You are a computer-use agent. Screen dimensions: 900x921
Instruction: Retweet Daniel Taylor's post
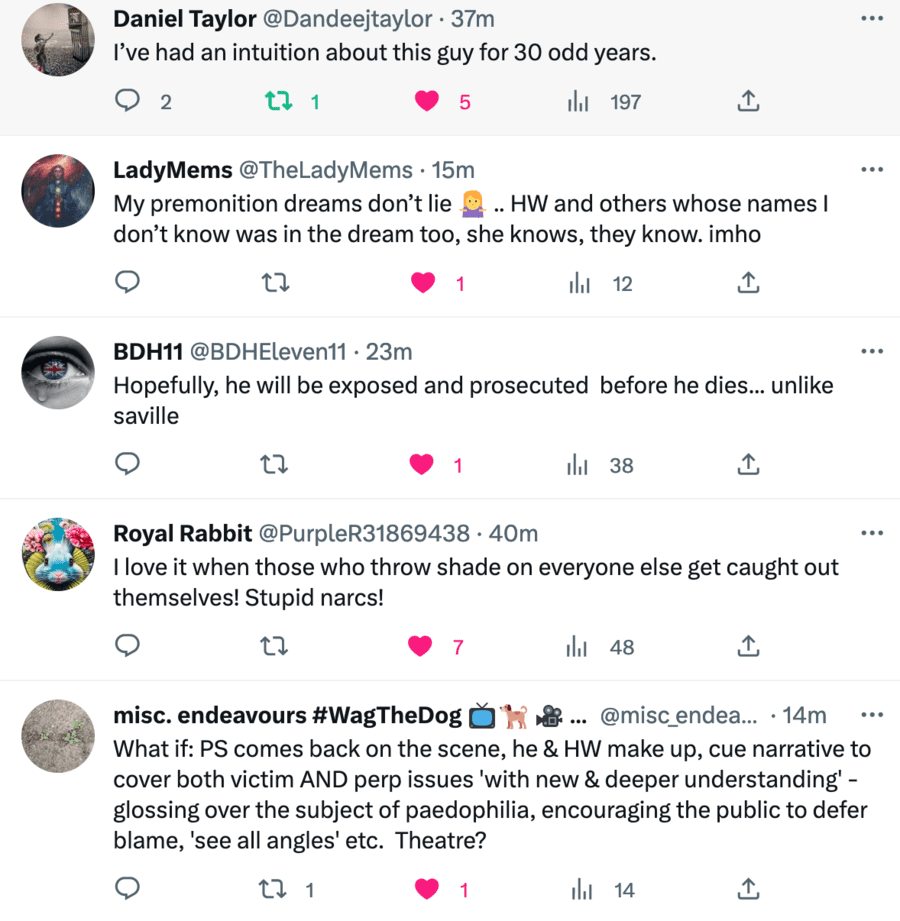pyautogui.click(x=277, y=101)
